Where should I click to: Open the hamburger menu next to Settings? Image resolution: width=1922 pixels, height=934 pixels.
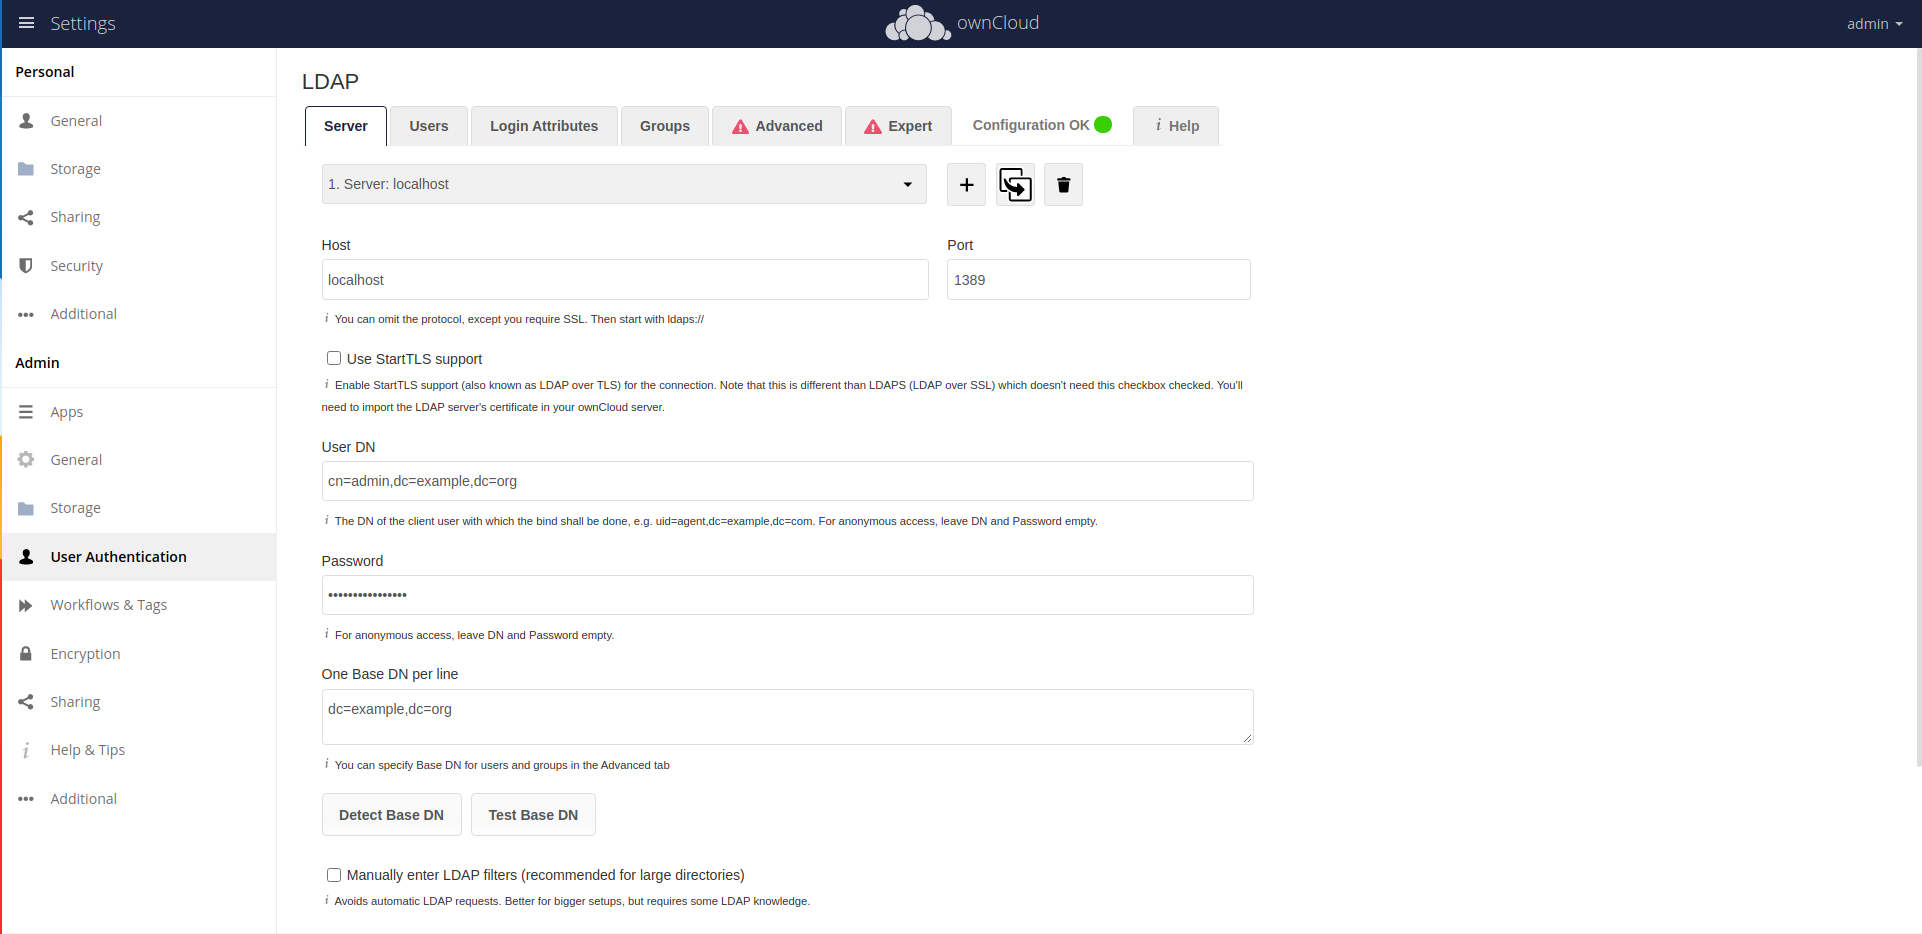[x=27, y=23]
